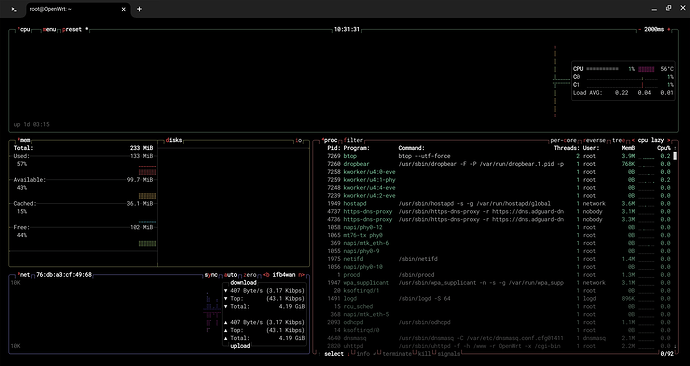The width and height of the screenshot is (690, 366).
Task: Toggle per-core CPU usage in proc
Action: (x=564, y=140)
